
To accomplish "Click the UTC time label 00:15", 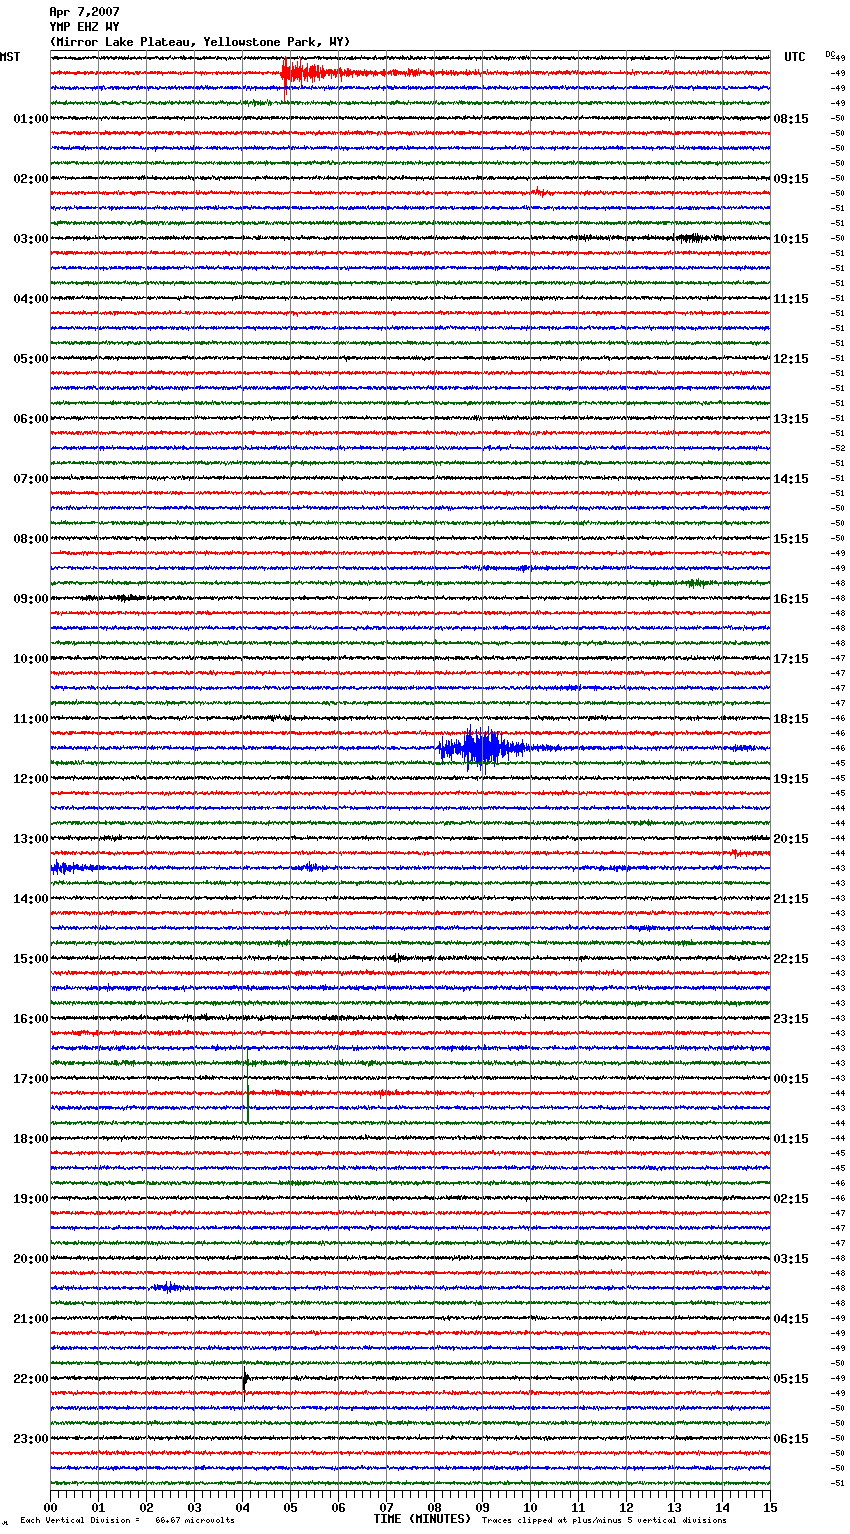I will [x=791, y=1079].
